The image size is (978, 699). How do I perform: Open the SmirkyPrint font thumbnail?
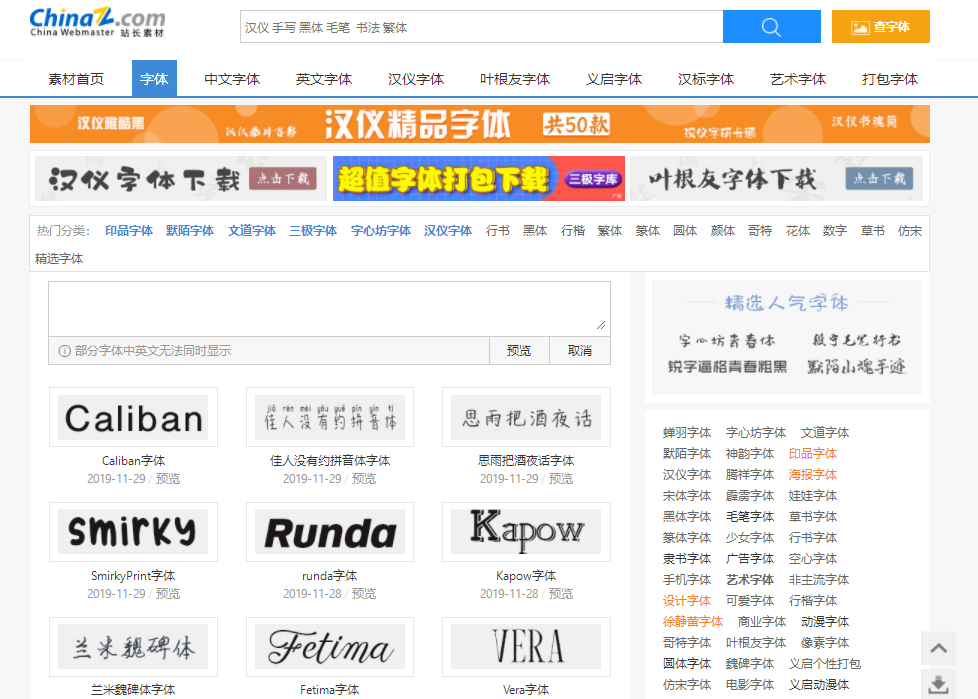(x=133, y=532)
